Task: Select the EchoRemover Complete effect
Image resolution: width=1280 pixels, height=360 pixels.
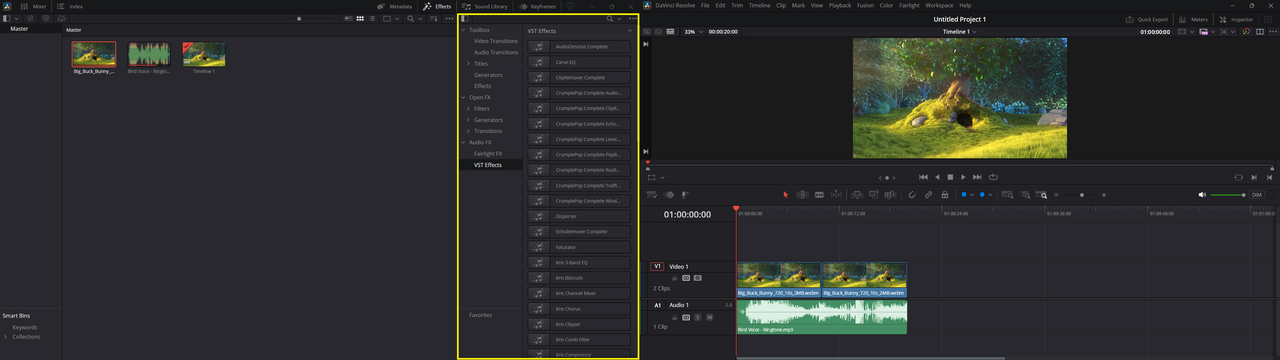Action: tap(580, 232)
